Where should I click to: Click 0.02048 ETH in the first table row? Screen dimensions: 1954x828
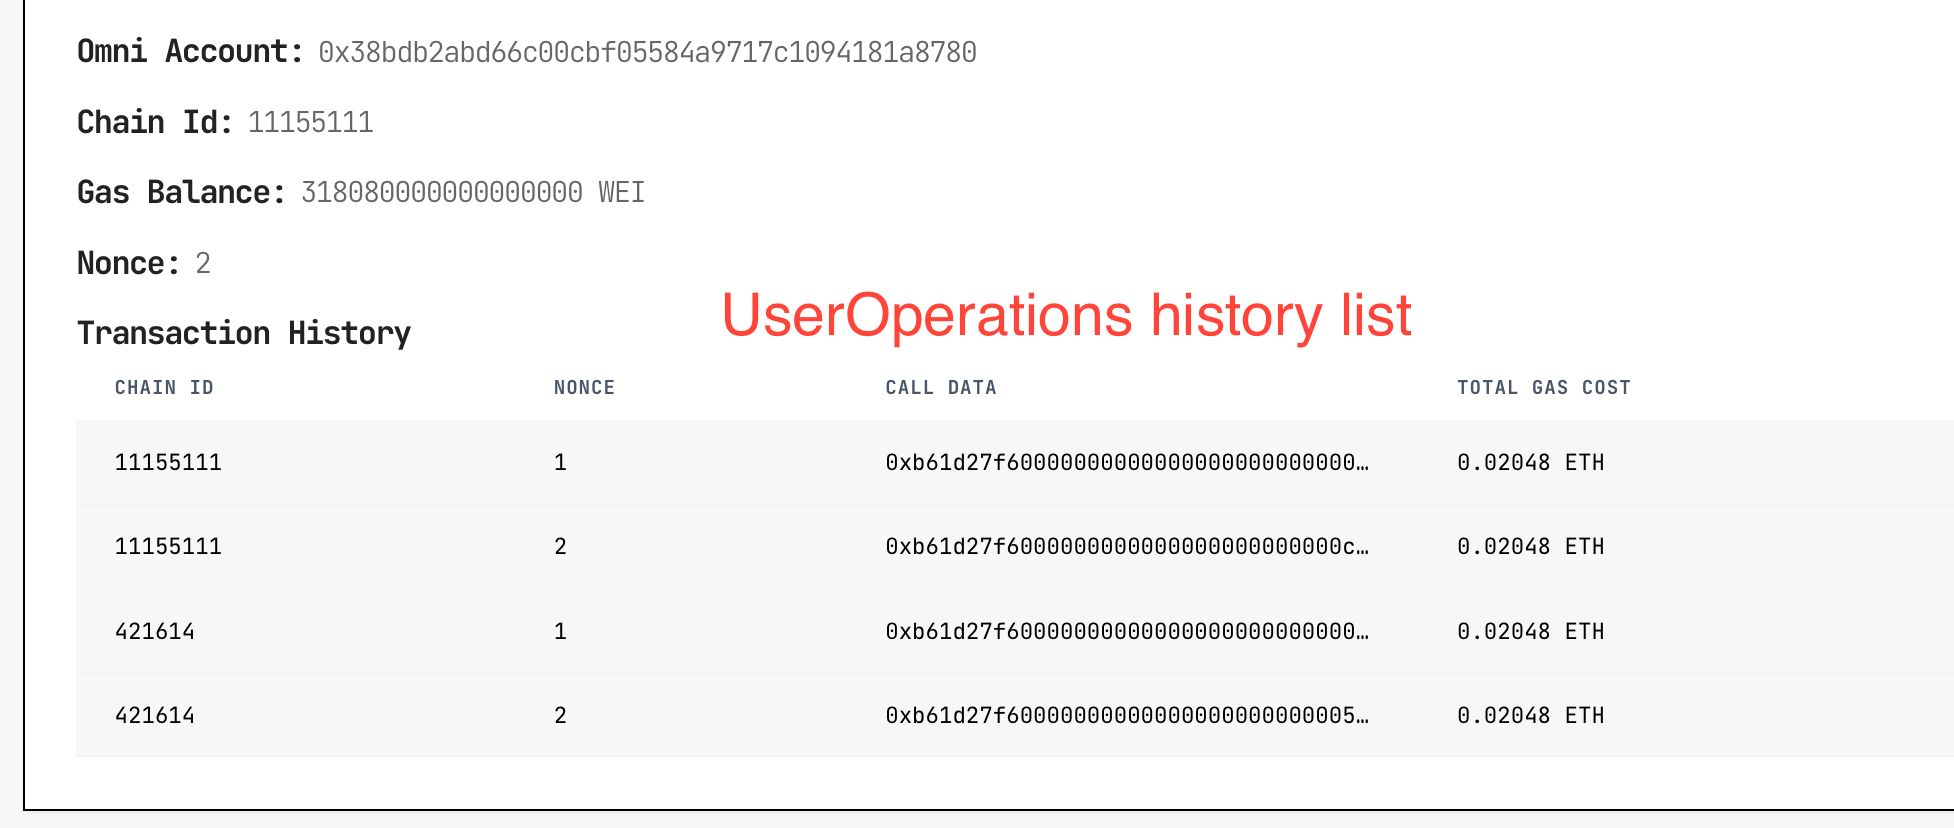tap(1530, 462)
